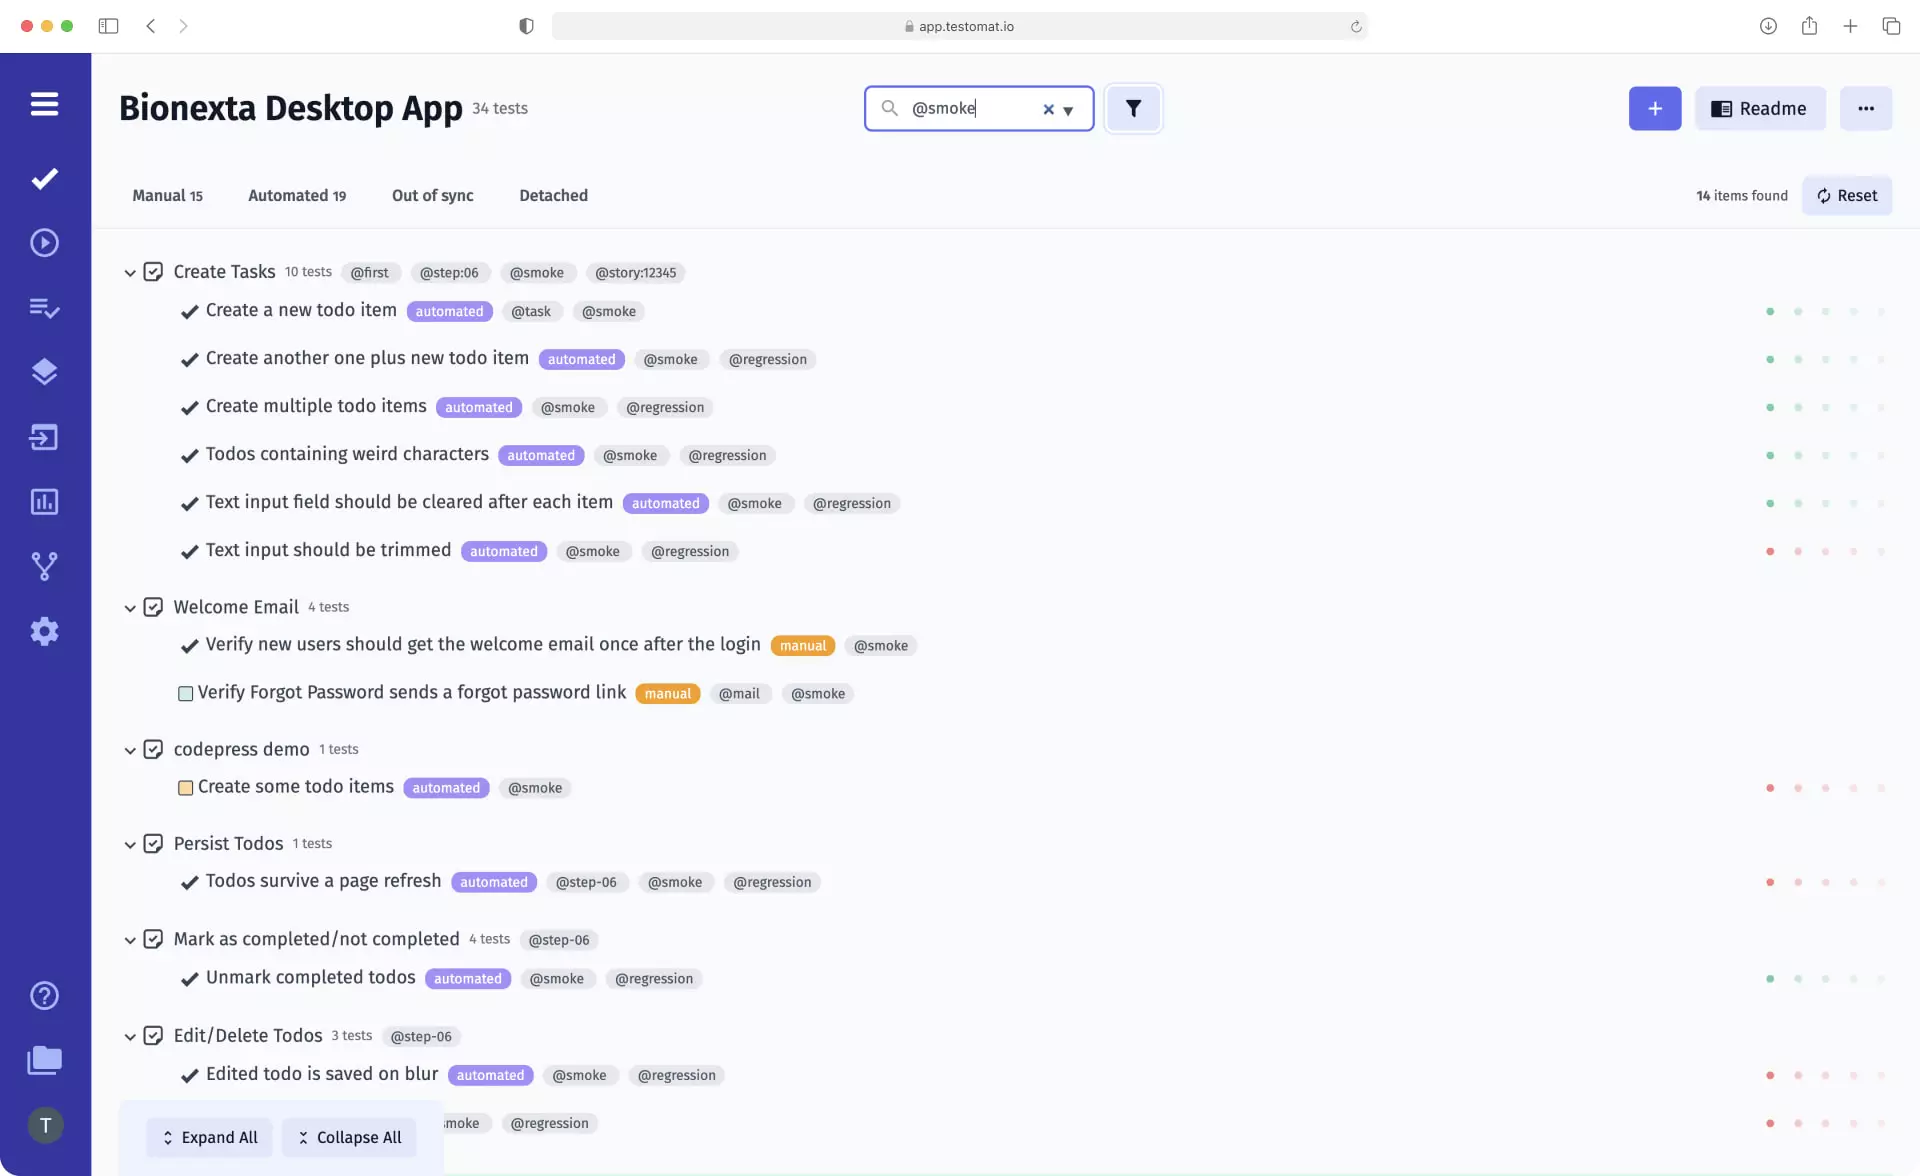Toggle the Create Tasks suite checkbox
The width and height of the screenshot is (1920, 1176).
point(153,272)
